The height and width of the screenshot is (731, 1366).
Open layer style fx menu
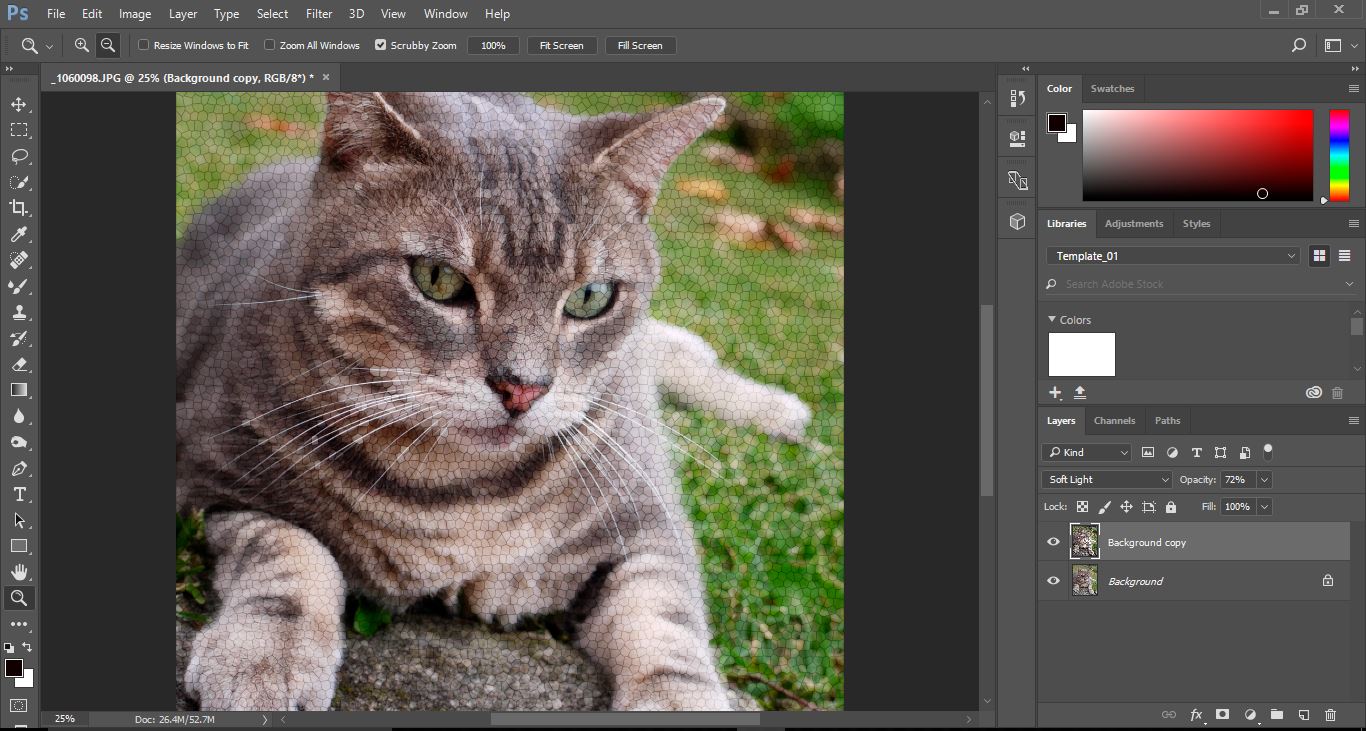[1196, 715]
